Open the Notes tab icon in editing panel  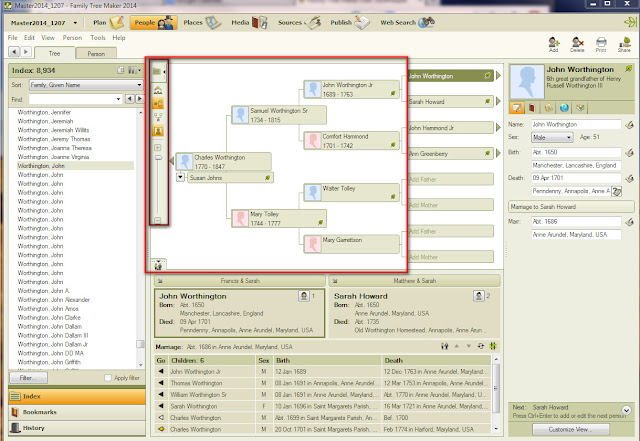(x=548, y=108)
